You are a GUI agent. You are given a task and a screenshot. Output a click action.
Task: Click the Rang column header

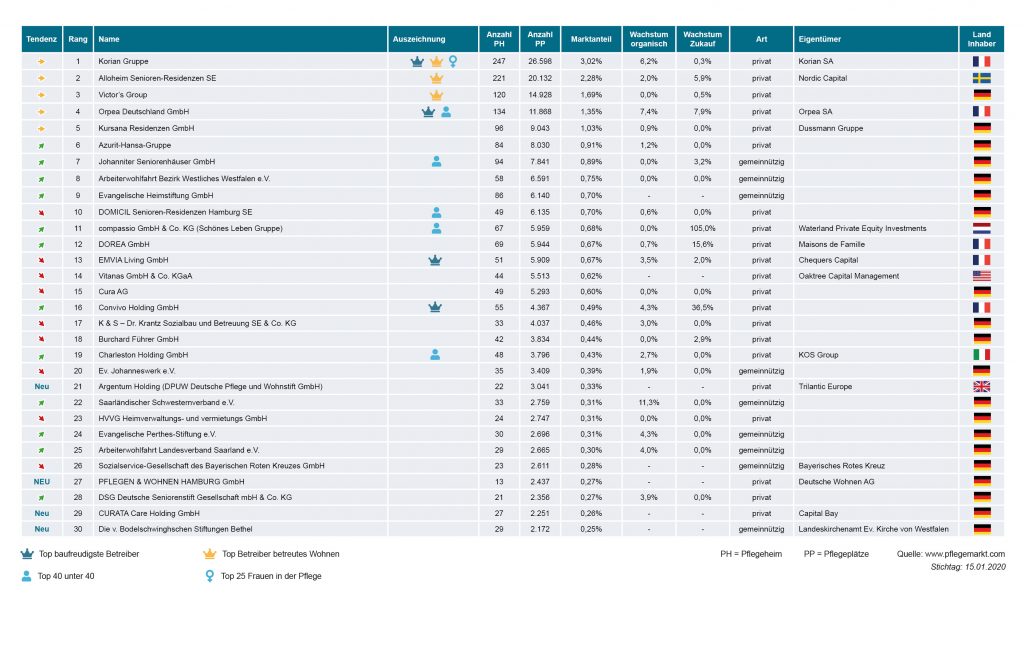[78, 39]
